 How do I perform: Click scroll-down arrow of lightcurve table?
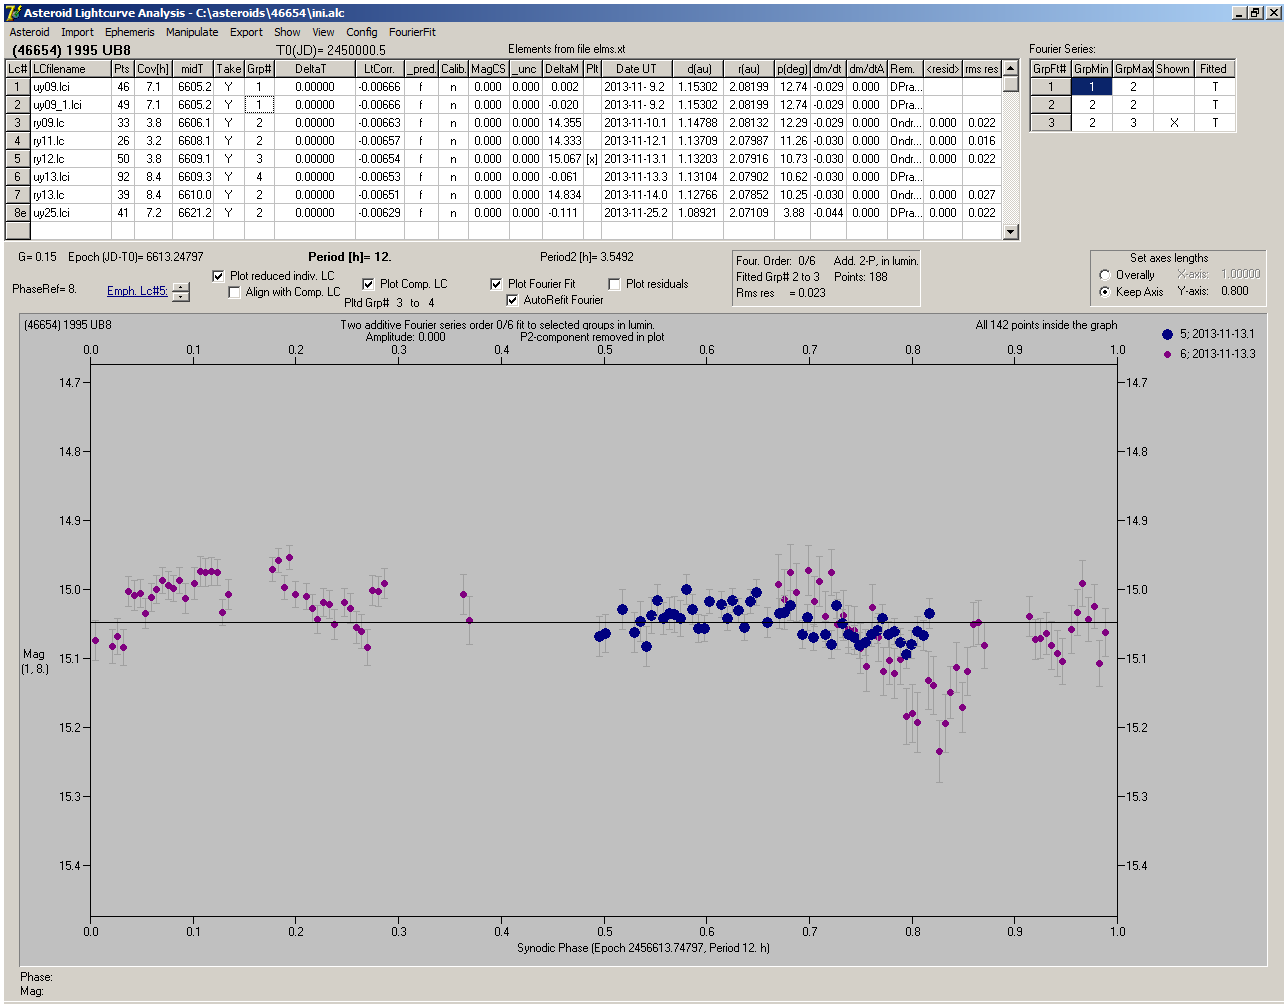click(x=1011, y=232)
